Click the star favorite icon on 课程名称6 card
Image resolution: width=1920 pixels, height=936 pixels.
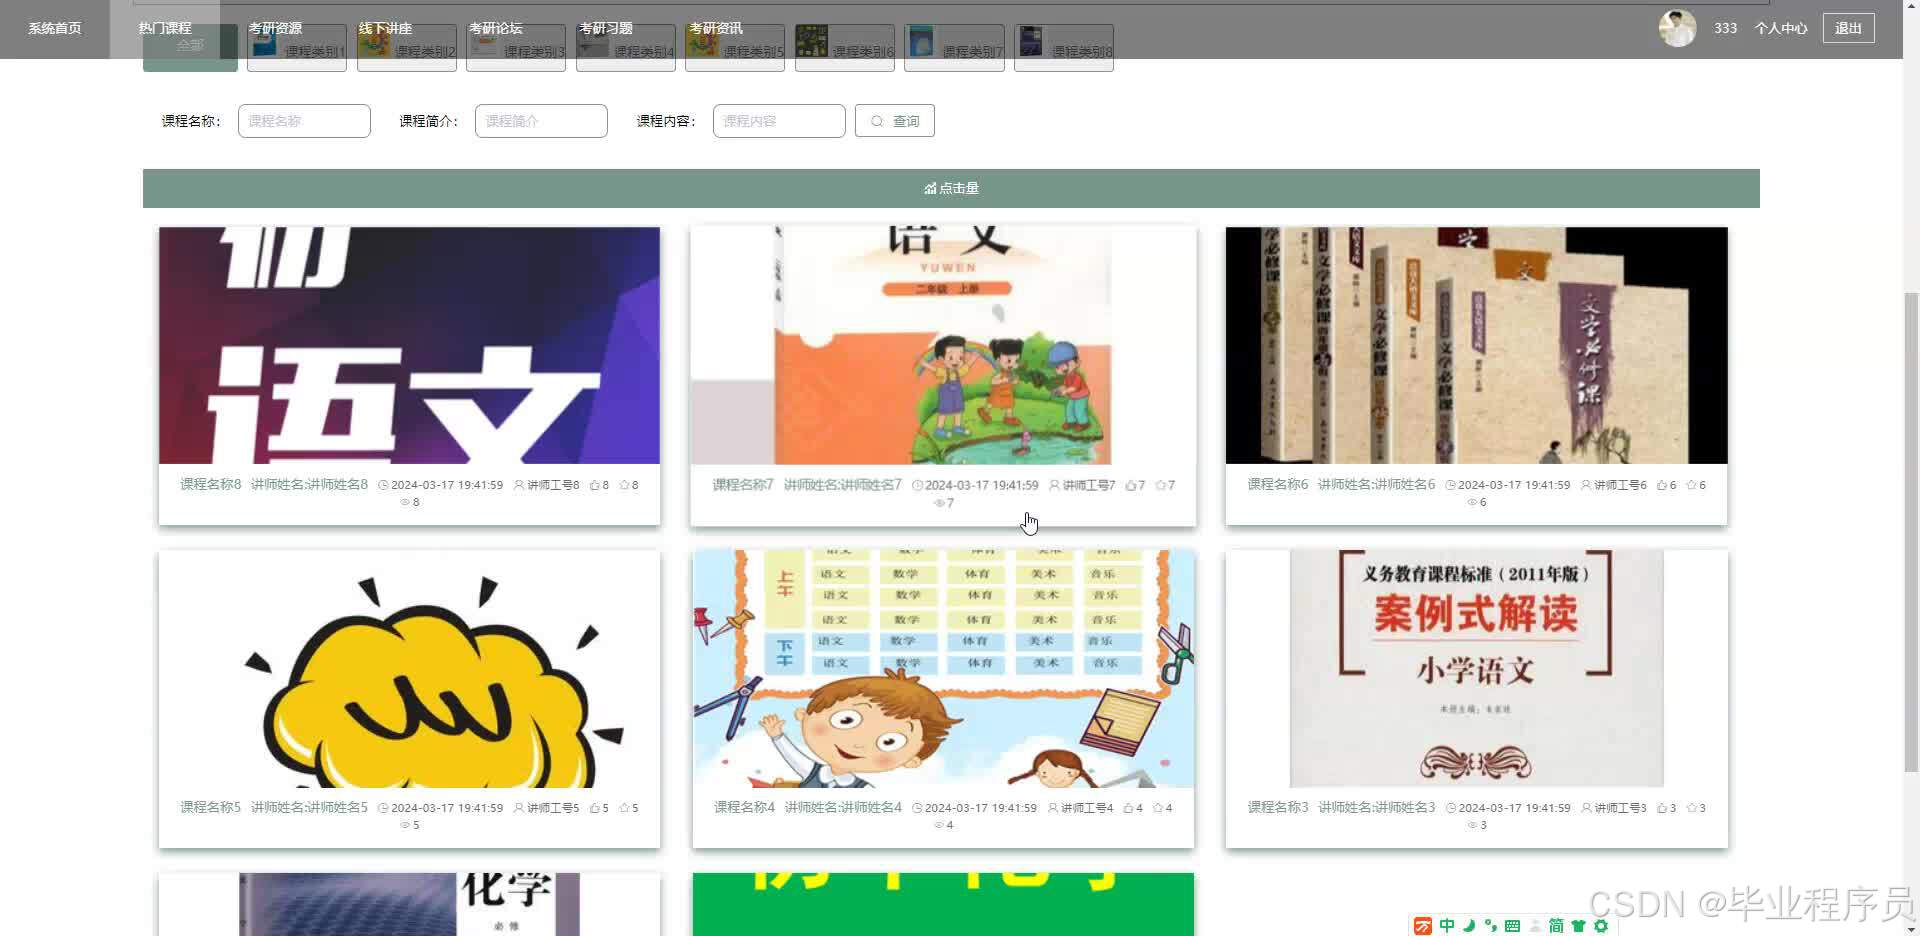coord(1691,485)
